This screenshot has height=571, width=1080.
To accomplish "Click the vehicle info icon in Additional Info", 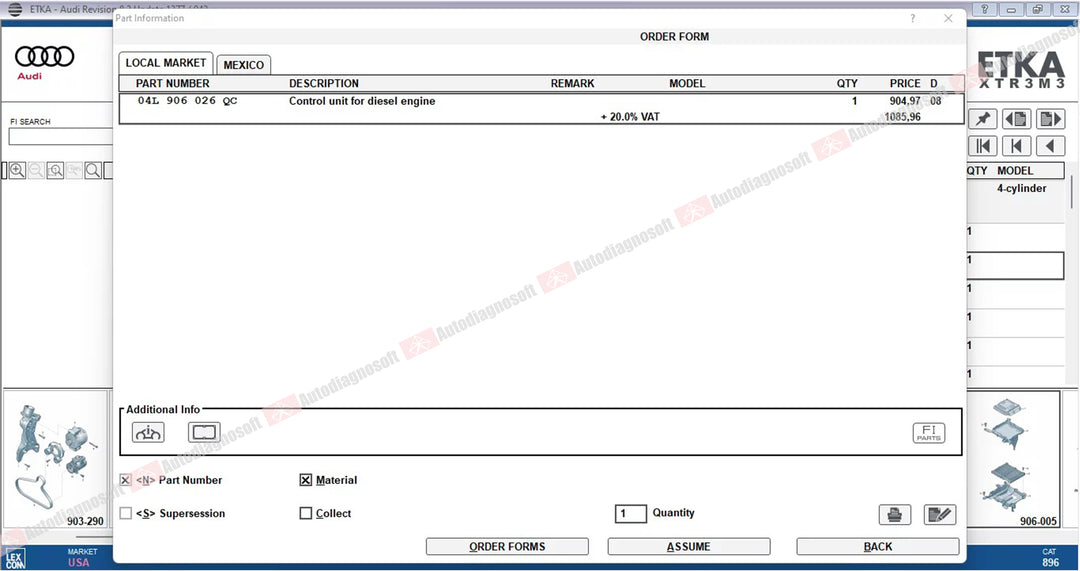I will (148, 432).
